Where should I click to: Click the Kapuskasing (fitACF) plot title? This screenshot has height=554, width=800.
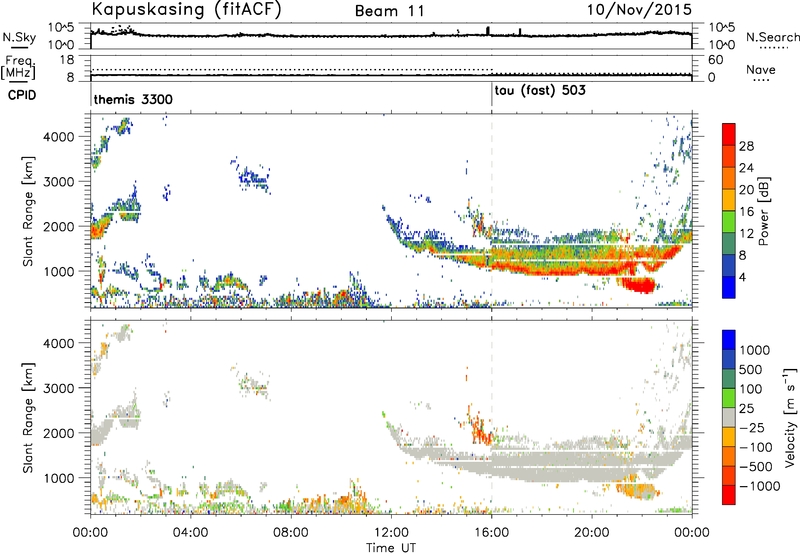(186, 9)
